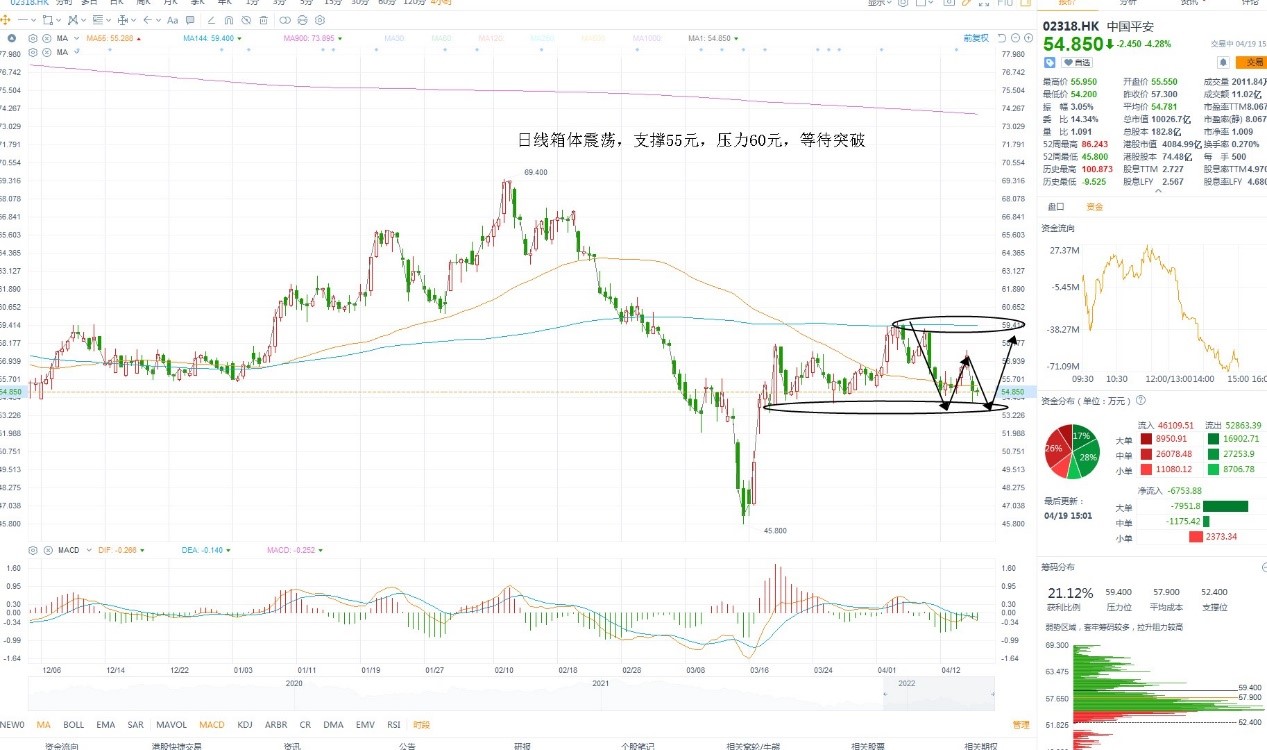The image size is (1267, 750).
Task: Click the 21.12% profit ratio value
Action: (1068, 592)
